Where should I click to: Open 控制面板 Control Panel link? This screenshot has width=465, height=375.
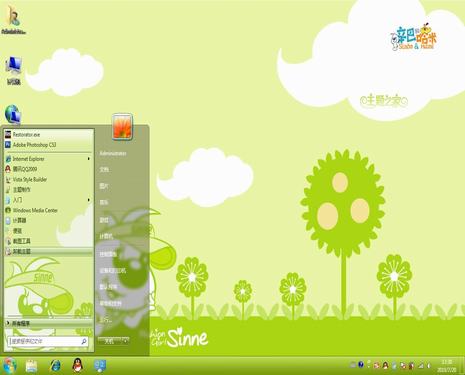108,254
